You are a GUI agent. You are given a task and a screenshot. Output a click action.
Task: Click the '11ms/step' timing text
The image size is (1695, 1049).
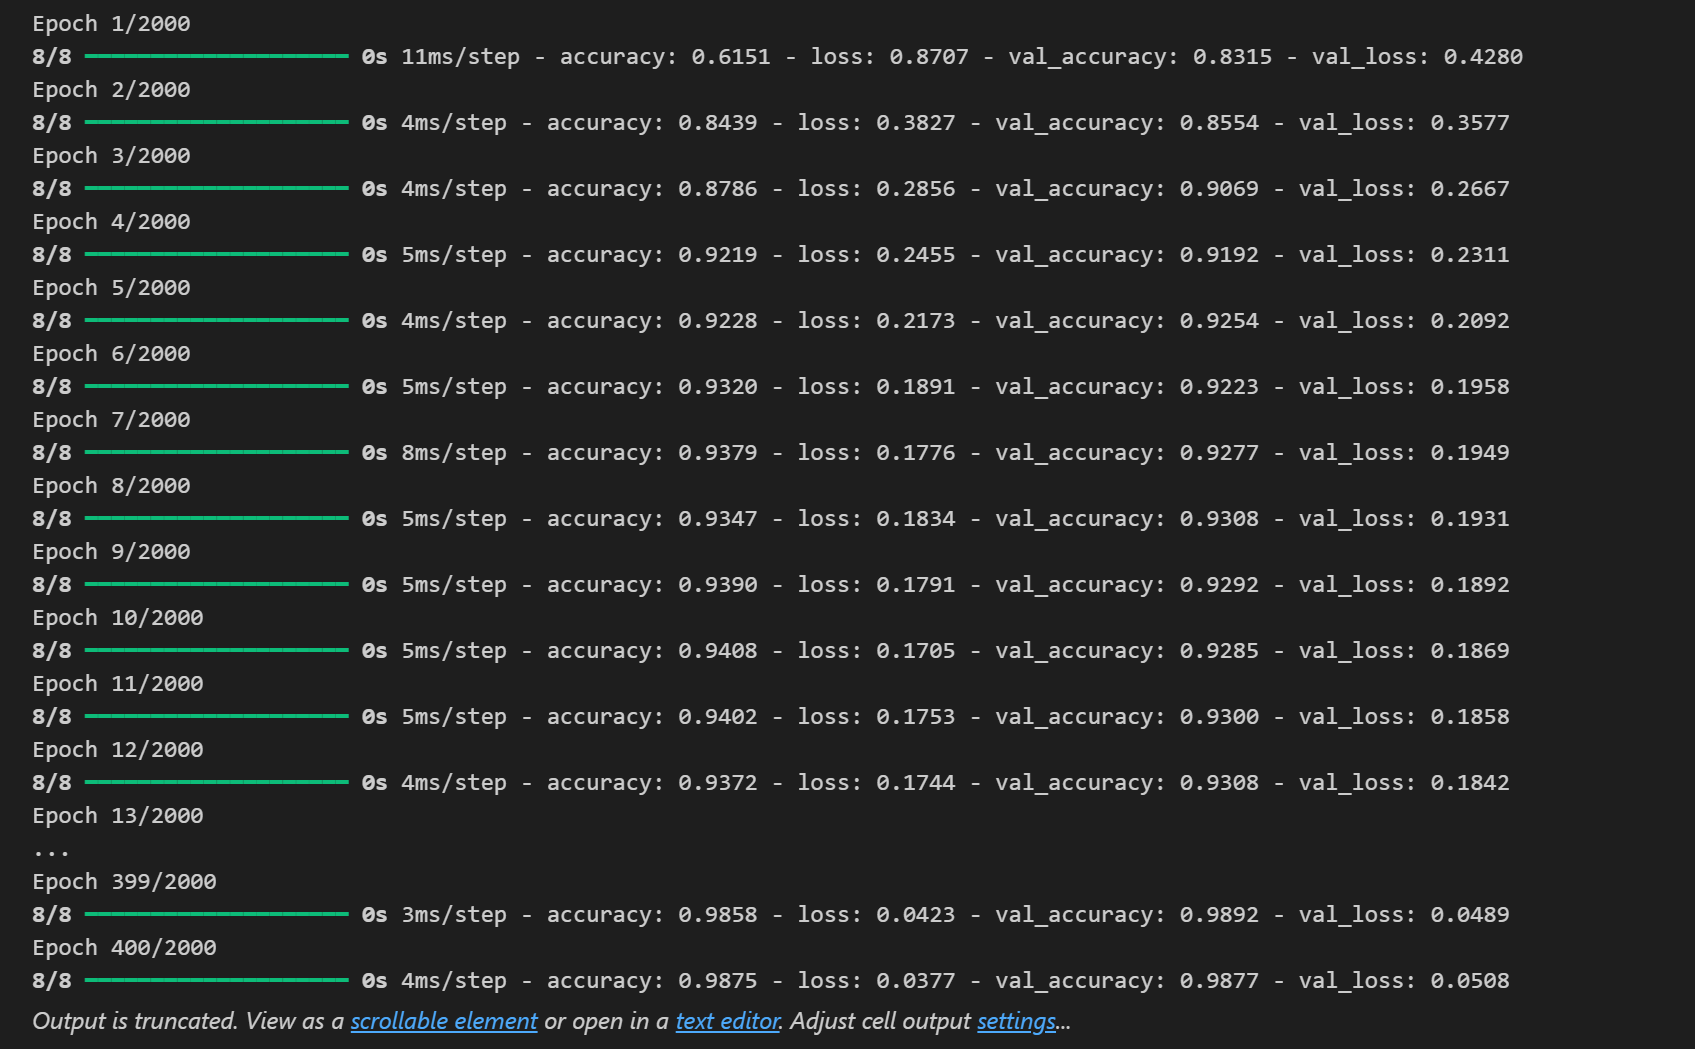[461, 57]
